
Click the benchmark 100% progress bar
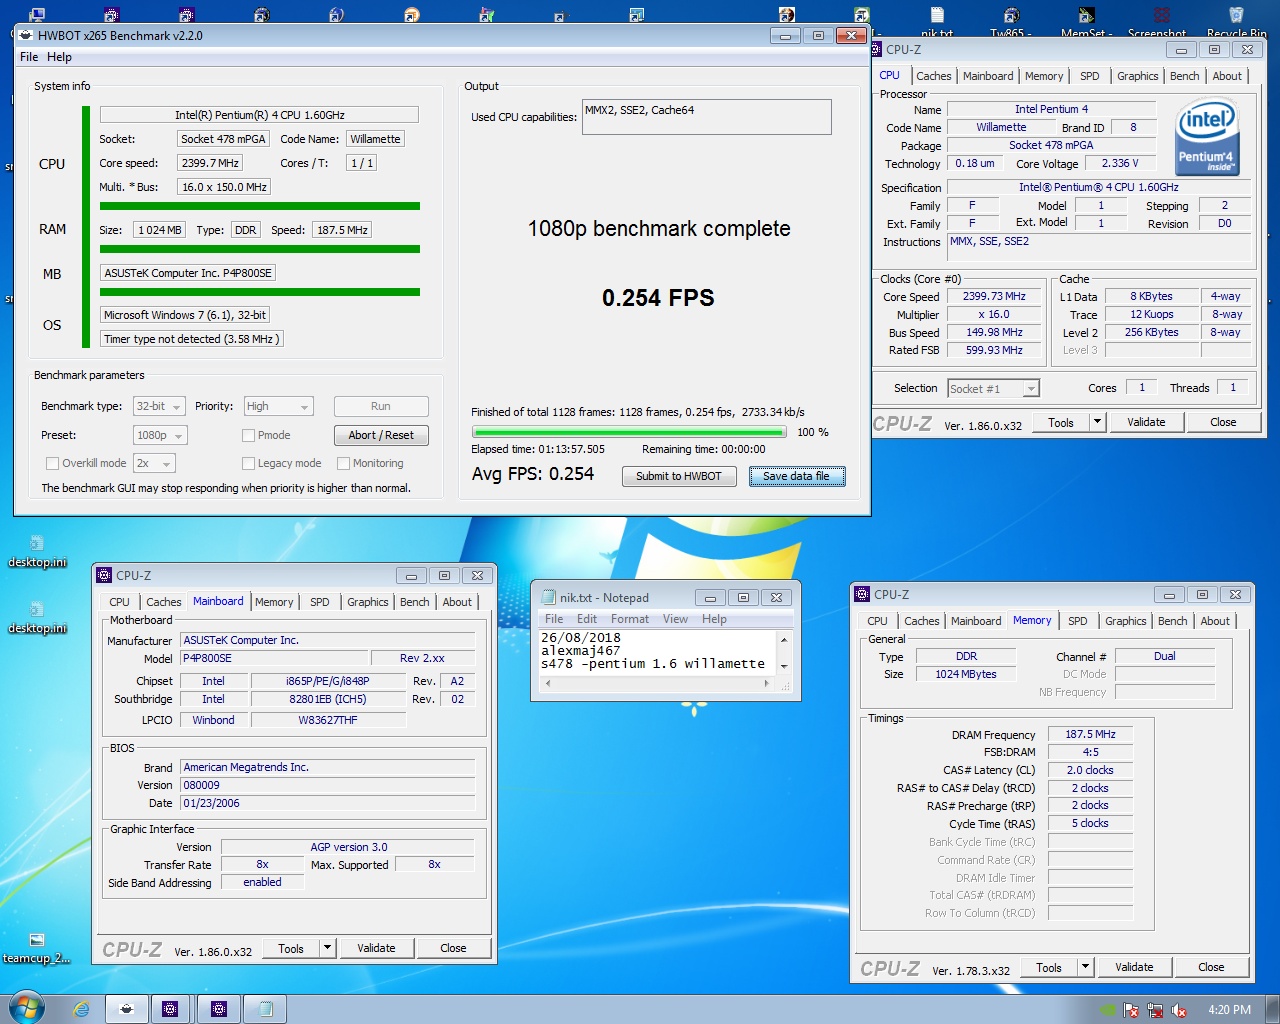630,432
